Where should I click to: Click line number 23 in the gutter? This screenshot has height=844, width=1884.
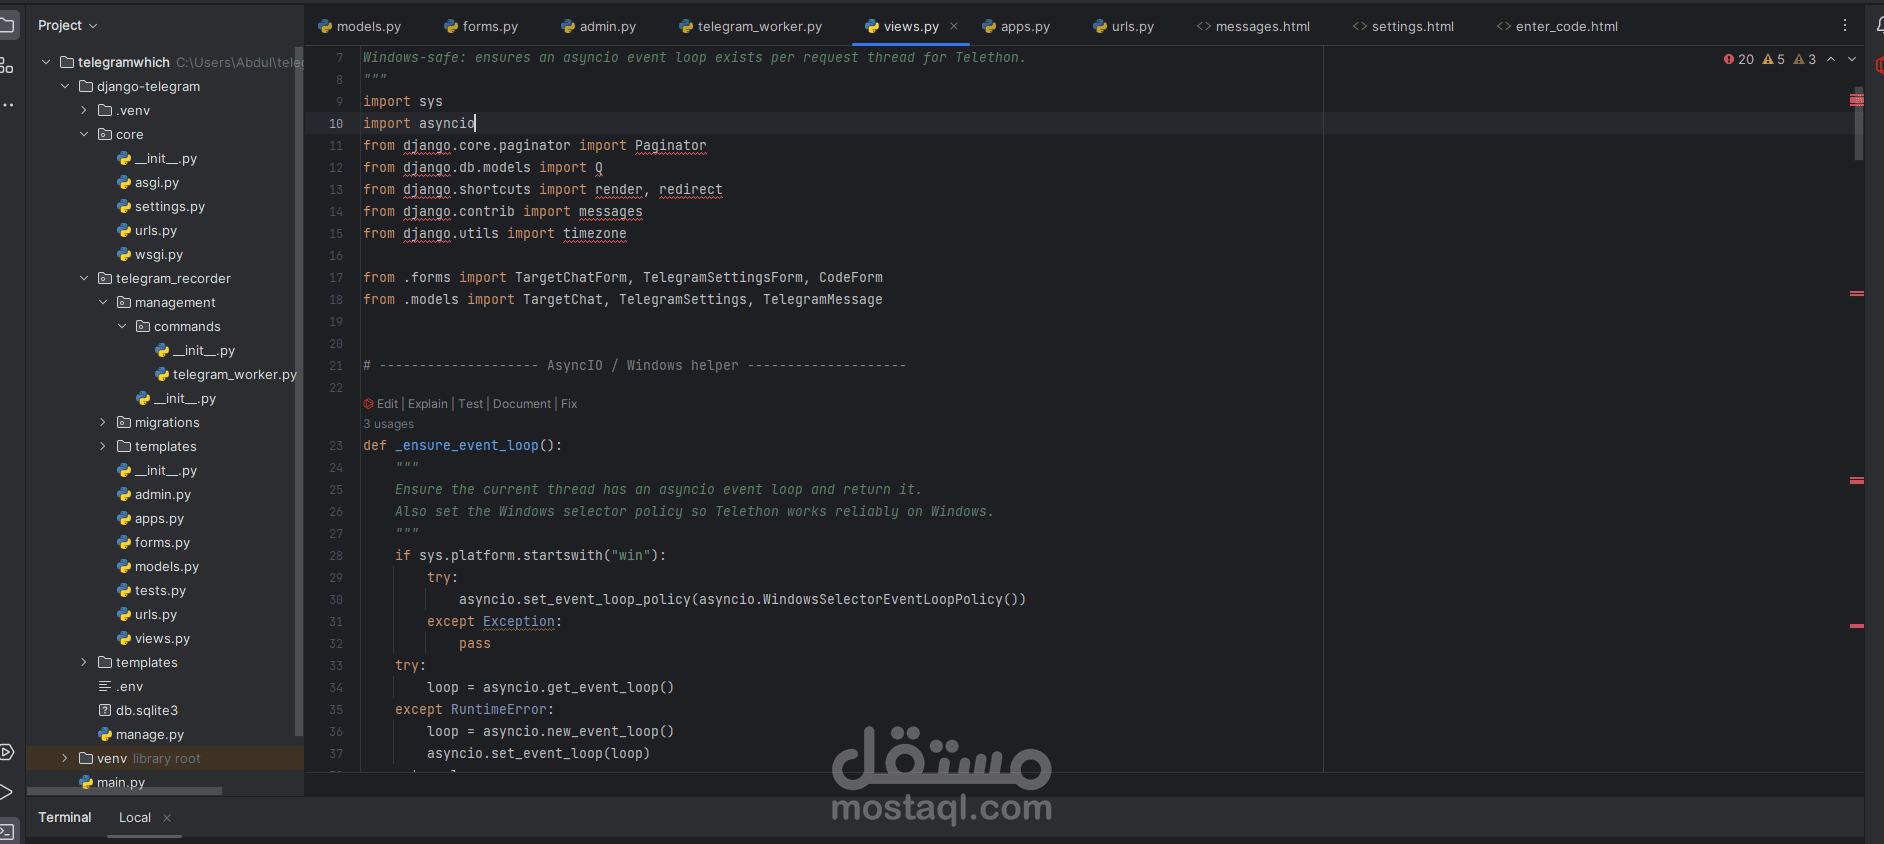[336, 446]
